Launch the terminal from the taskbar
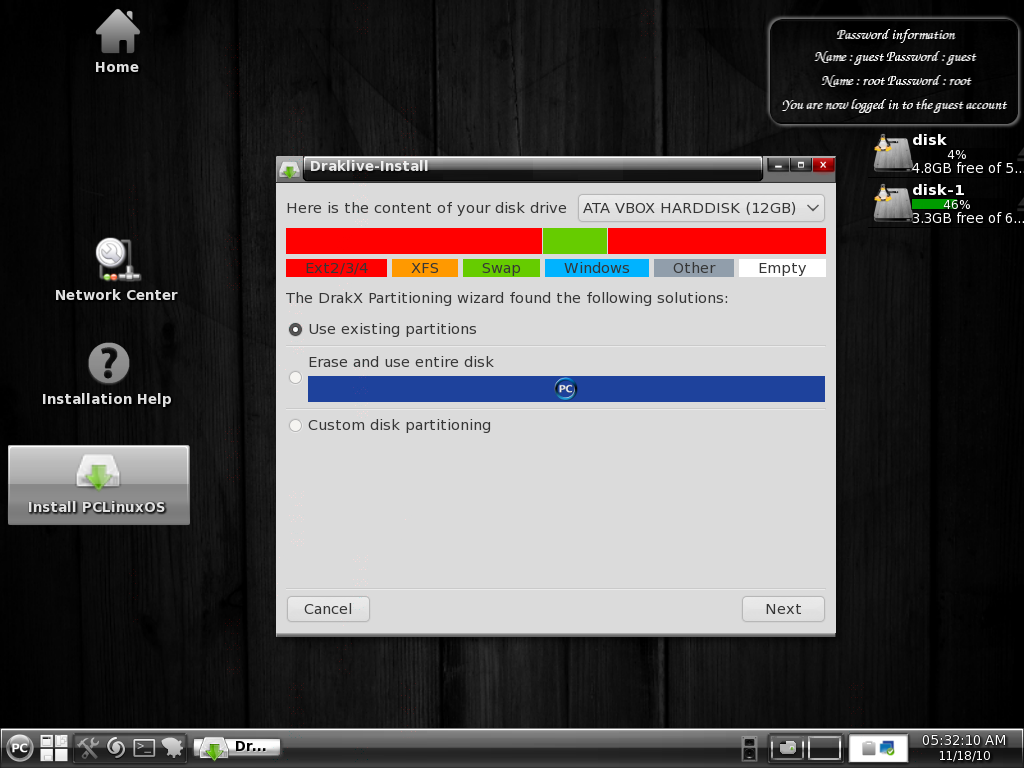Viewport: 1024px width, 768px height. 144,747
